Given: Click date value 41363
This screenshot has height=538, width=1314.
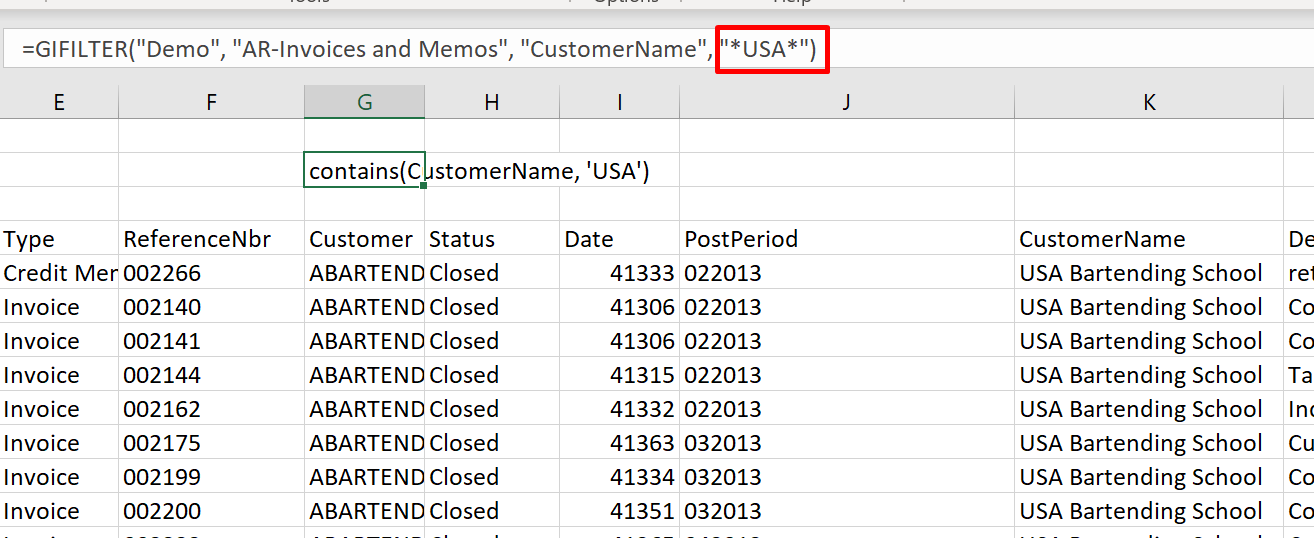Looking at the screenshot, I should [620, 443].
